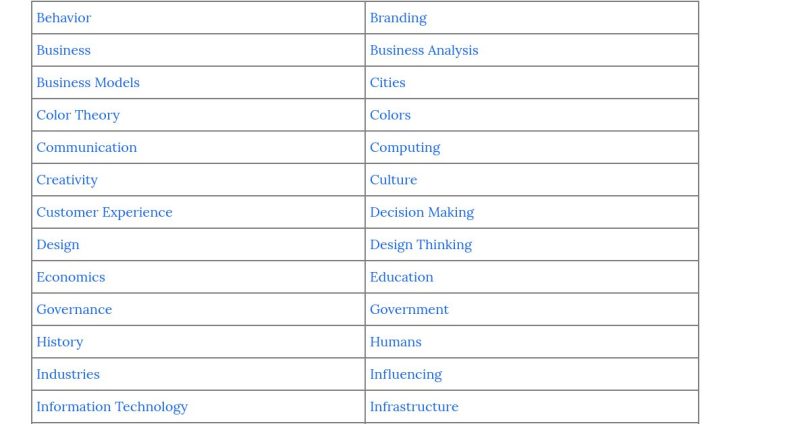Open the Information Technology link
This screenshot has height=424, width=810.
click(112, 407)
